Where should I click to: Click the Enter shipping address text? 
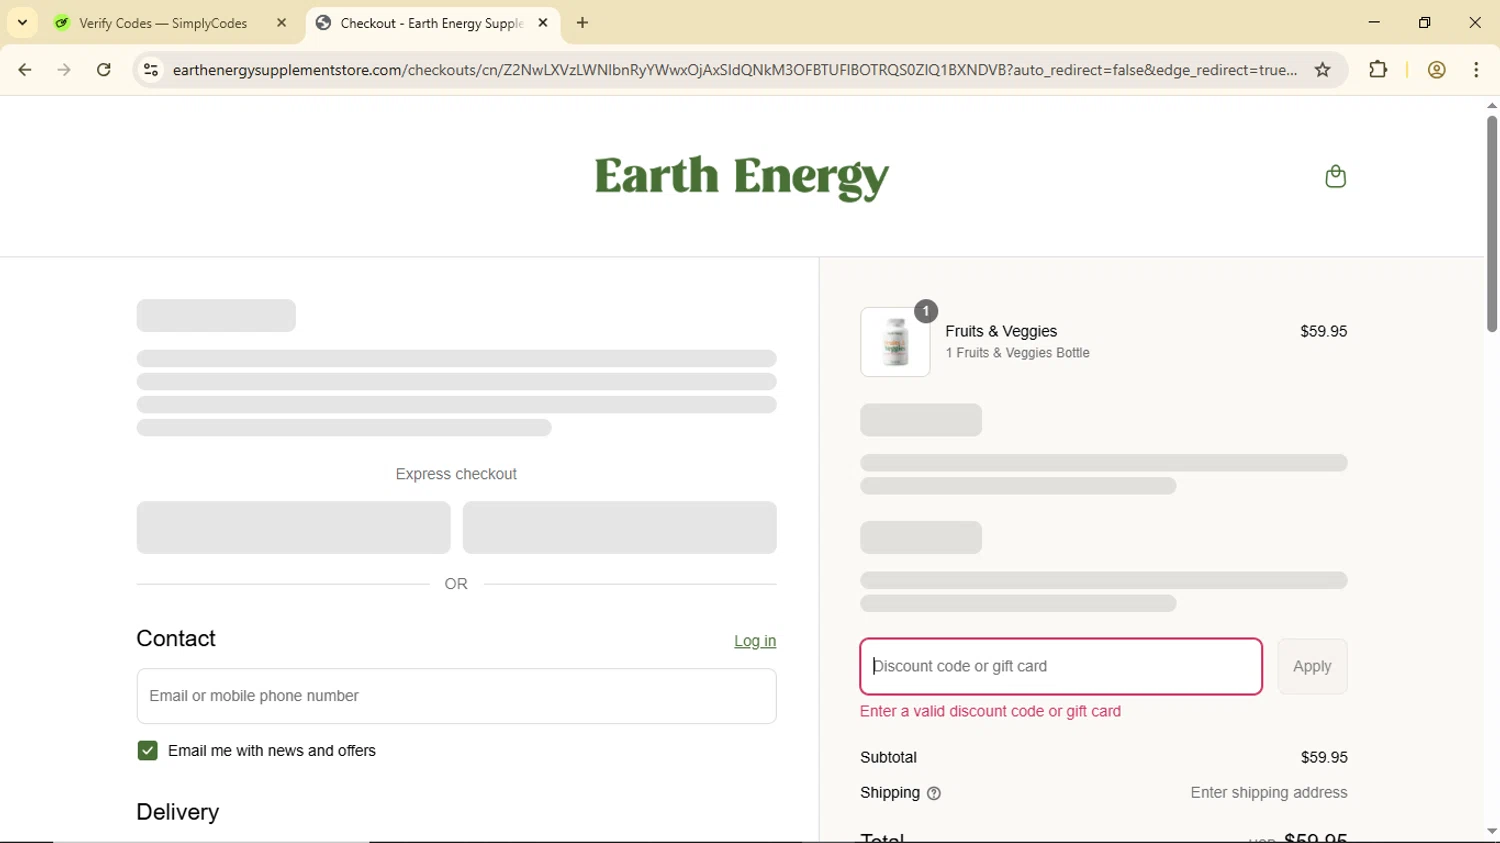click(1269, 793)
